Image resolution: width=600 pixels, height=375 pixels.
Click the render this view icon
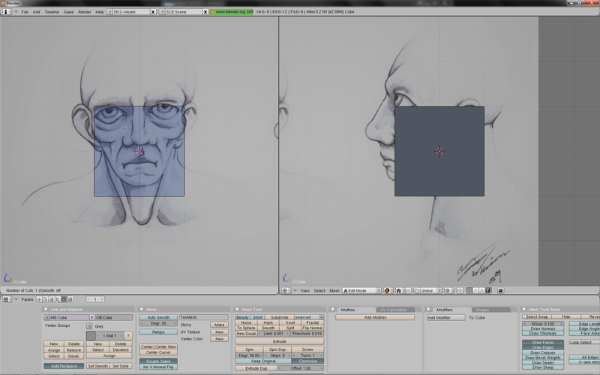(501, 290)
